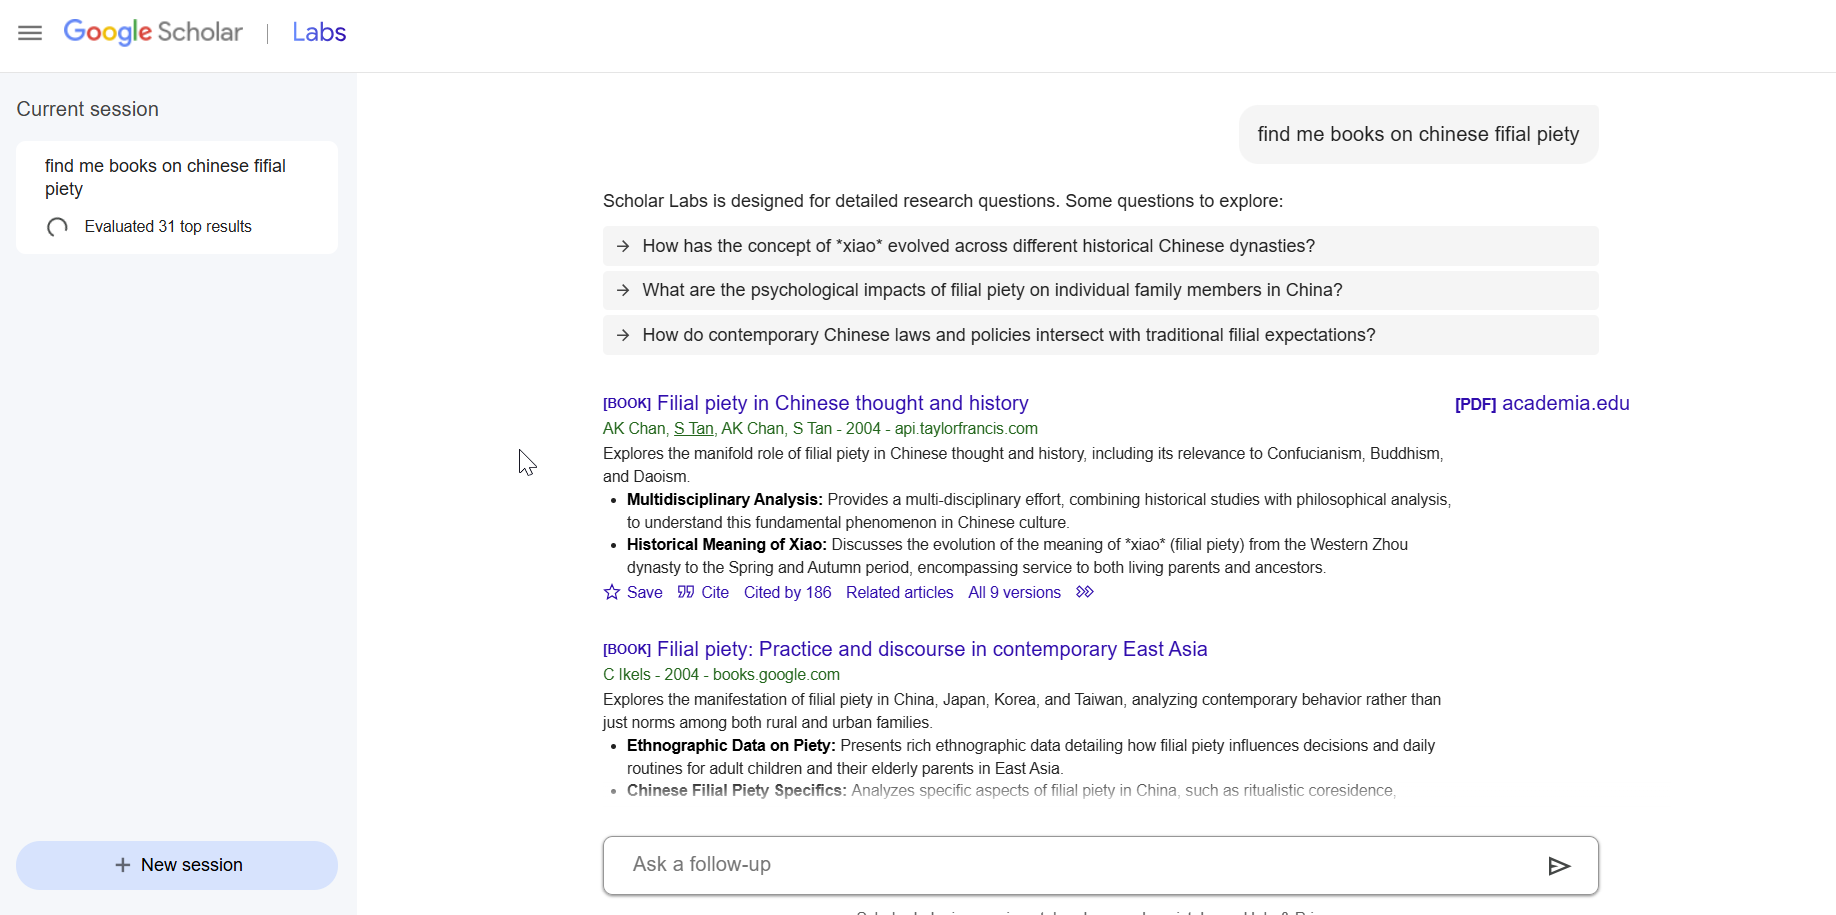Click the 'api.taylorfrancis.com' source text
The image size is (1836, 915).
966,428
